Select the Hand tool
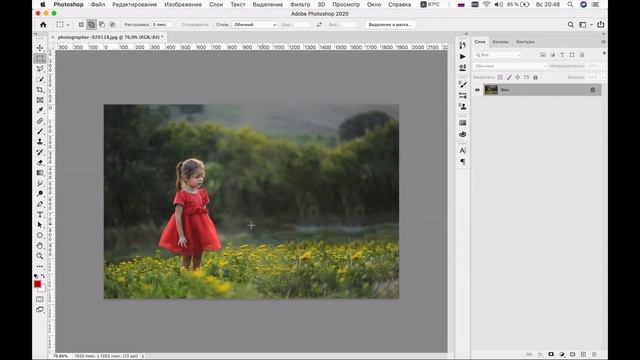The height and width of the screenshot is (360, 640). tap(40, 246)
